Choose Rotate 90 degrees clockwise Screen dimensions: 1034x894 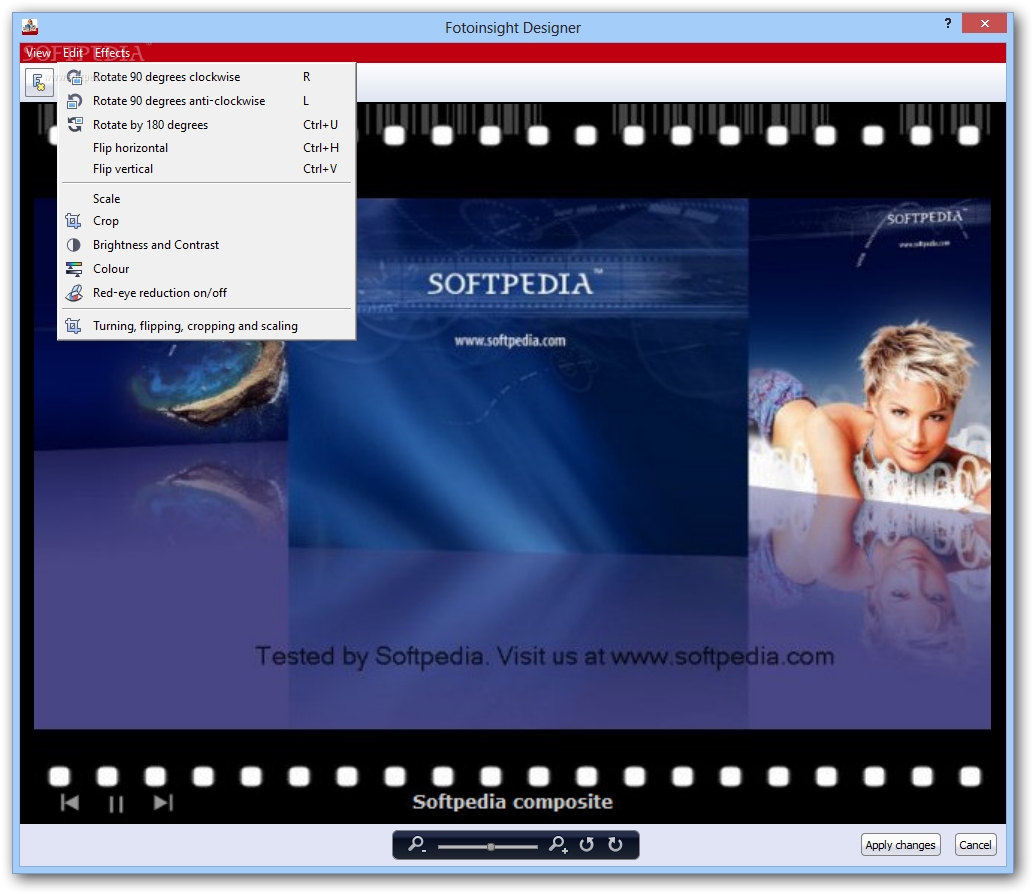(x=207, y=77)
